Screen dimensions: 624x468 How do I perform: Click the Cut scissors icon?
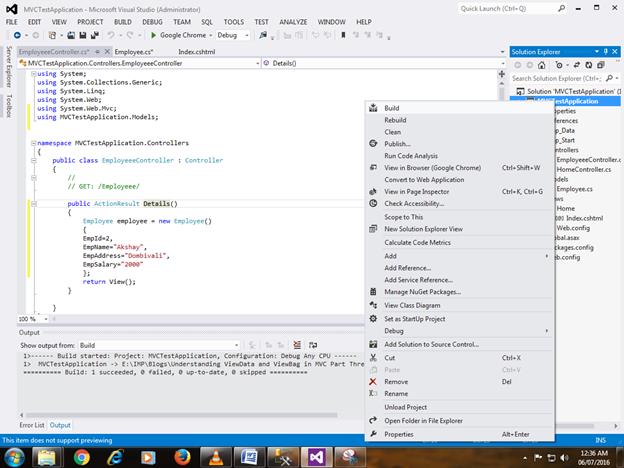tap(373, 357)
